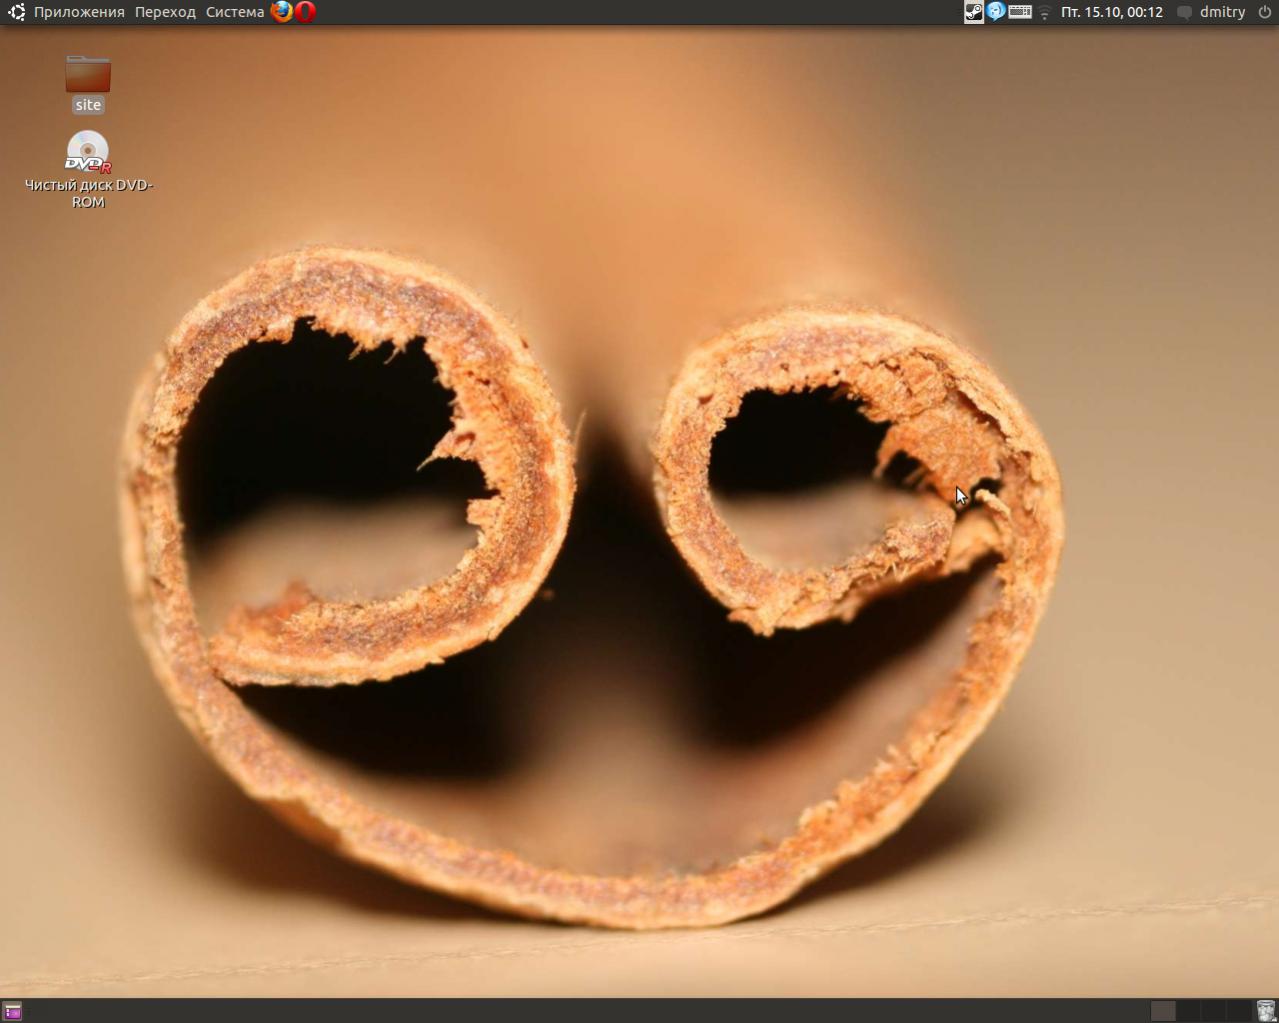Switch to the fourth workspace
The width and height of the screenshot is (1279, 1023).
1238,1011
